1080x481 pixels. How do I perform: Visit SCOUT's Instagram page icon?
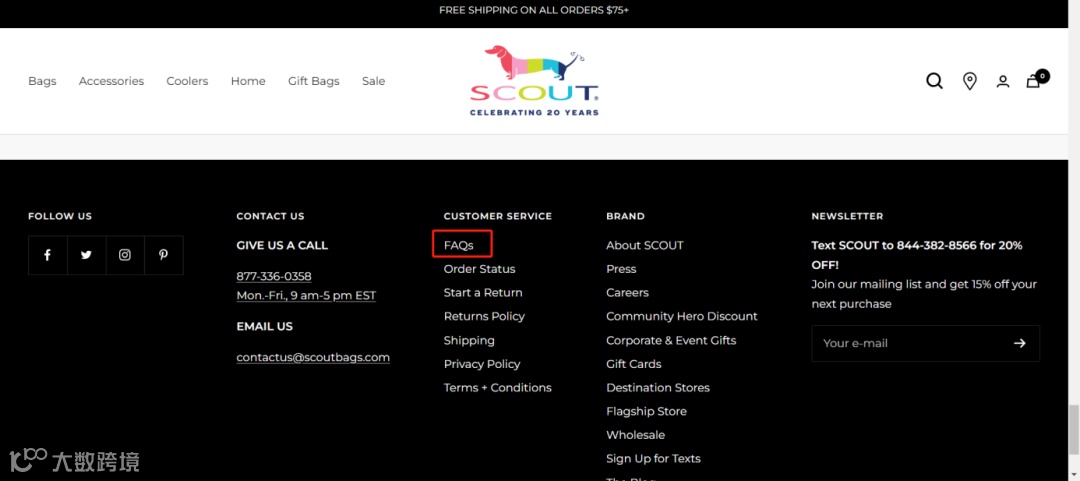point(125,255)
